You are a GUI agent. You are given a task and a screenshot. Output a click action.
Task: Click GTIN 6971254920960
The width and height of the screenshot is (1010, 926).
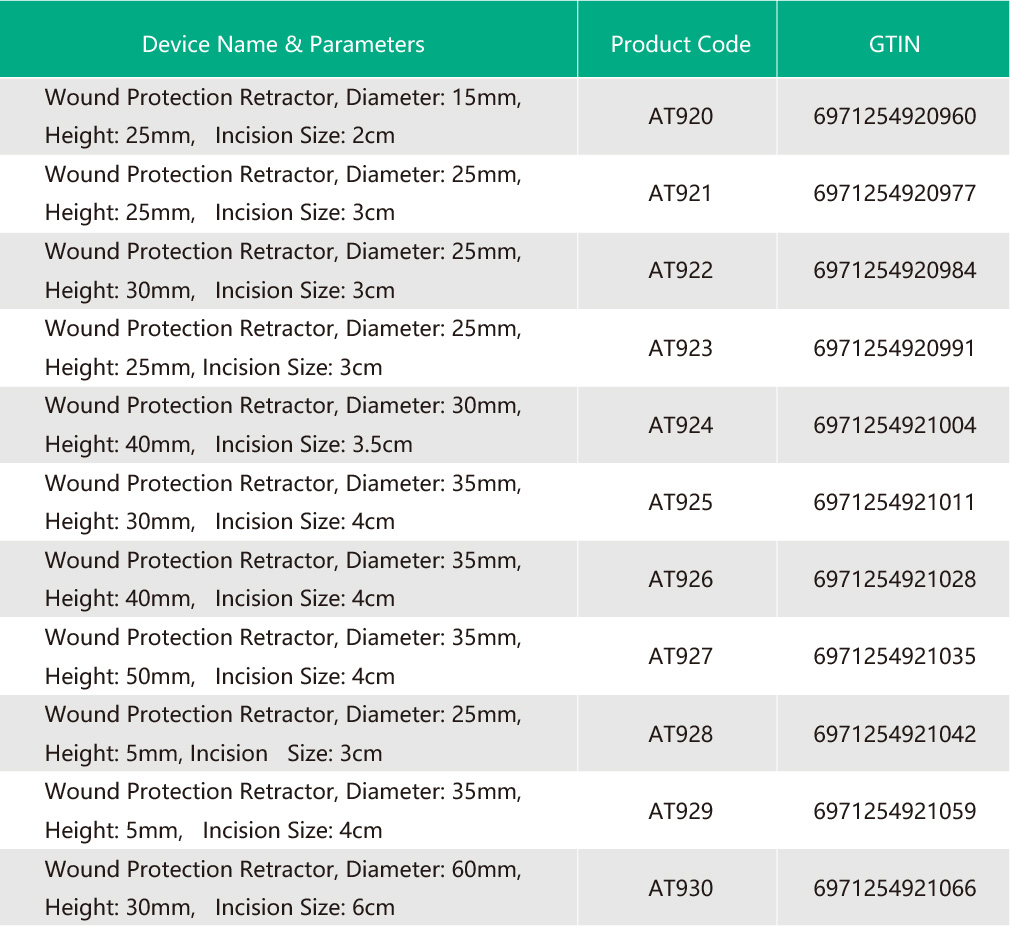895,117
